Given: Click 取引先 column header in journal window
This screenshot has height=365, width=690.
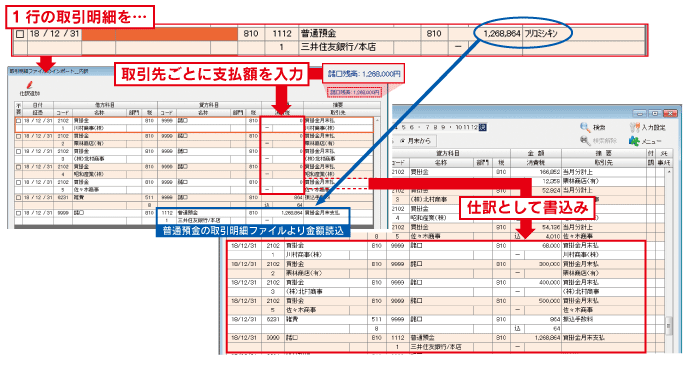Looking at the screenshot, I should click(x=603, y=162).
